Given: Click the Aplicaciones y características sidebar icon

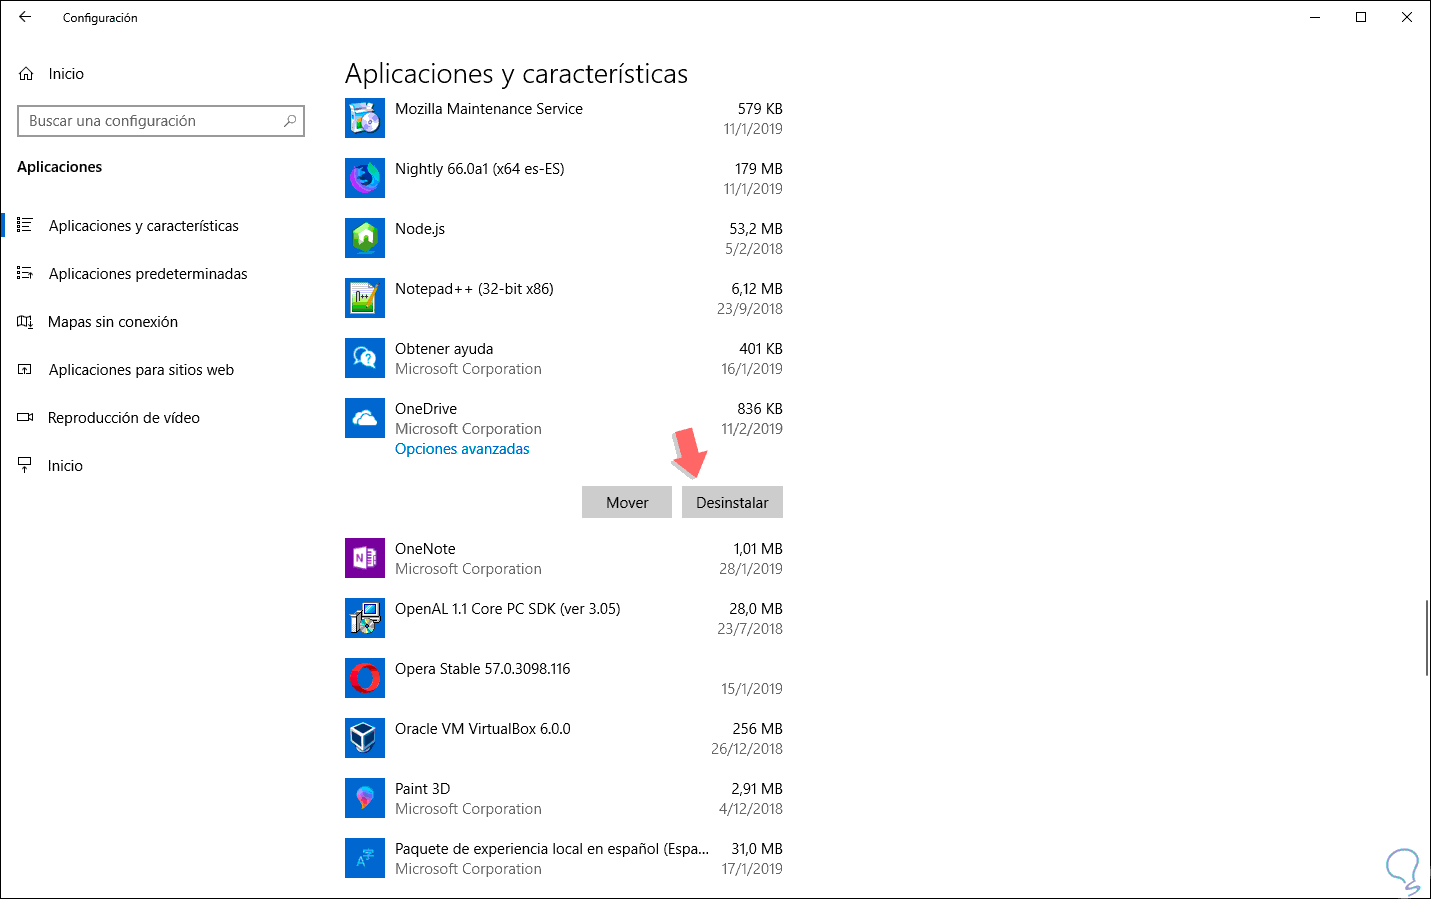Looking at the screenshot, I should pos(25,225).
